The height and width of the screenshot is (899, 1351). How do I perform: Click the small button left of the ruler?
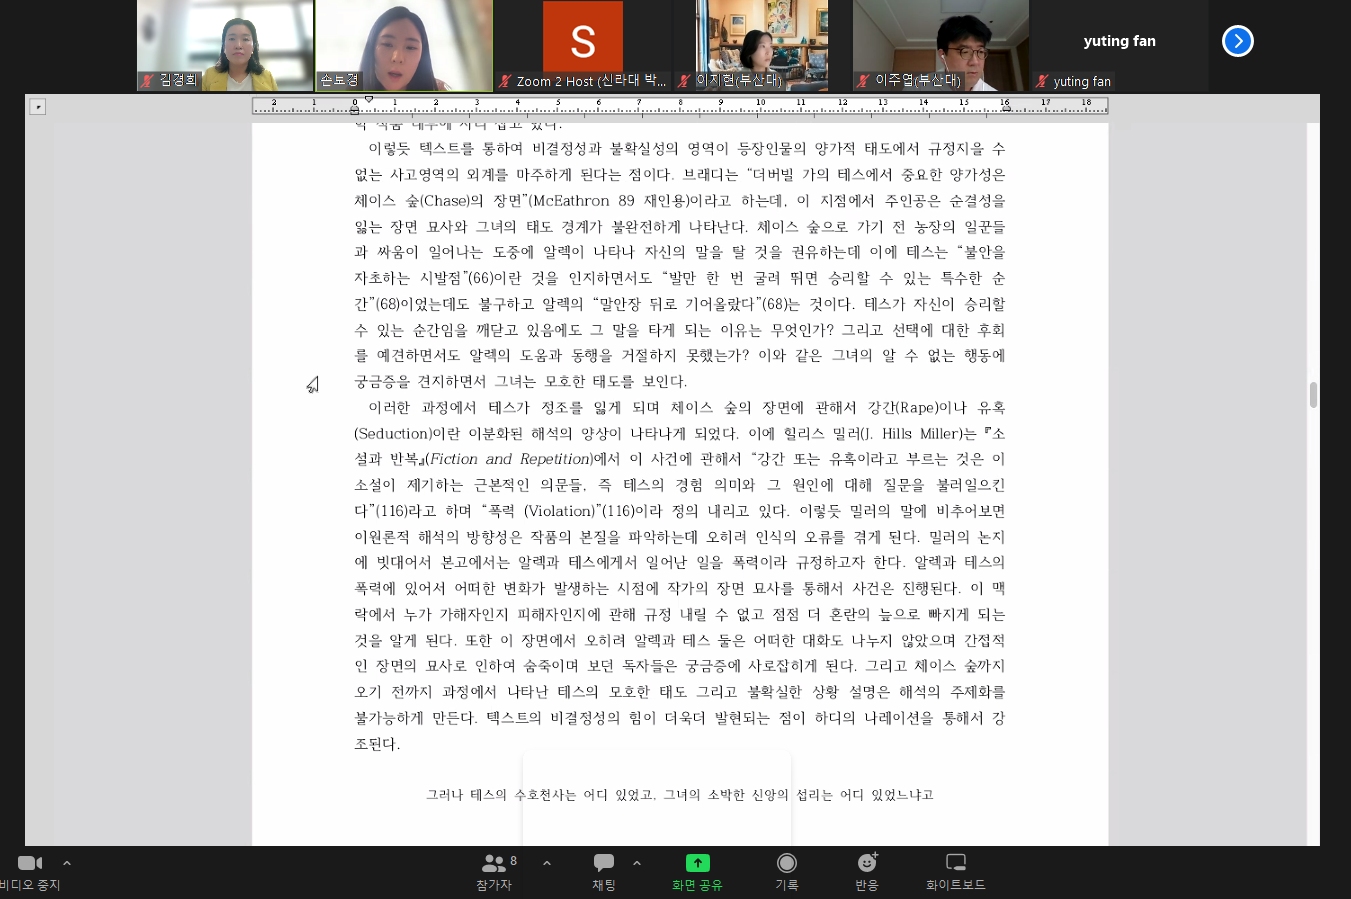pyautogui.click(x=37, y=106)
